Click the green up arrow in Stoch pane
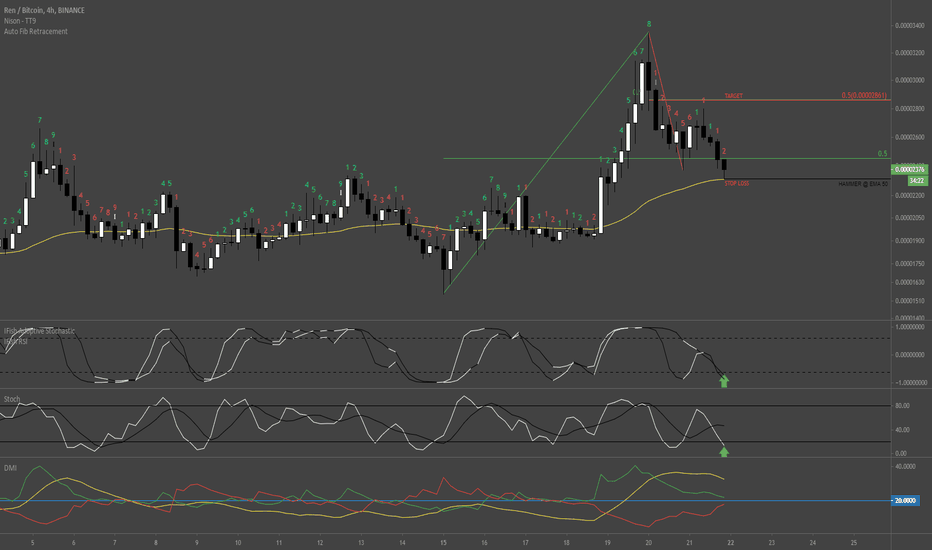The width and height of the screenshot is (932, 550). coord(724,452)
